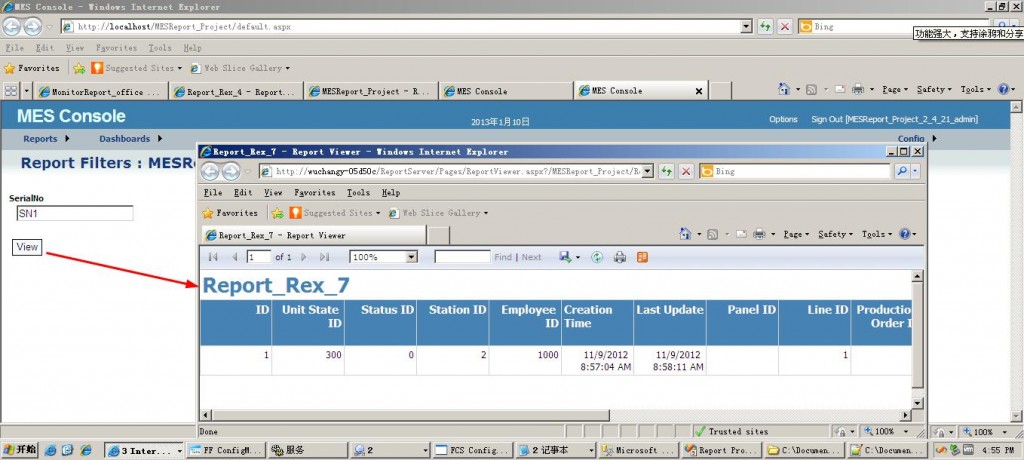Click the orange data feed icon in report toolbar

click(x=642, y=257)
